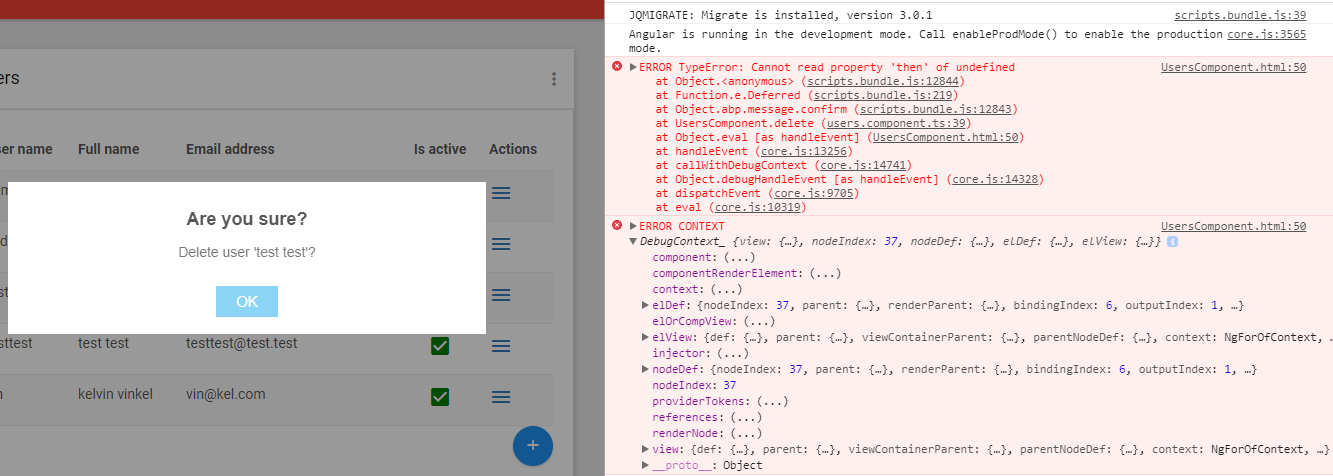Click the vin@kel.com email cell

point(226,394)
